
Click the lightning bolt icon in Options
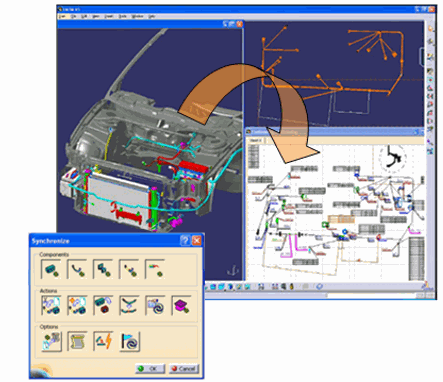[x=103, y=341]
